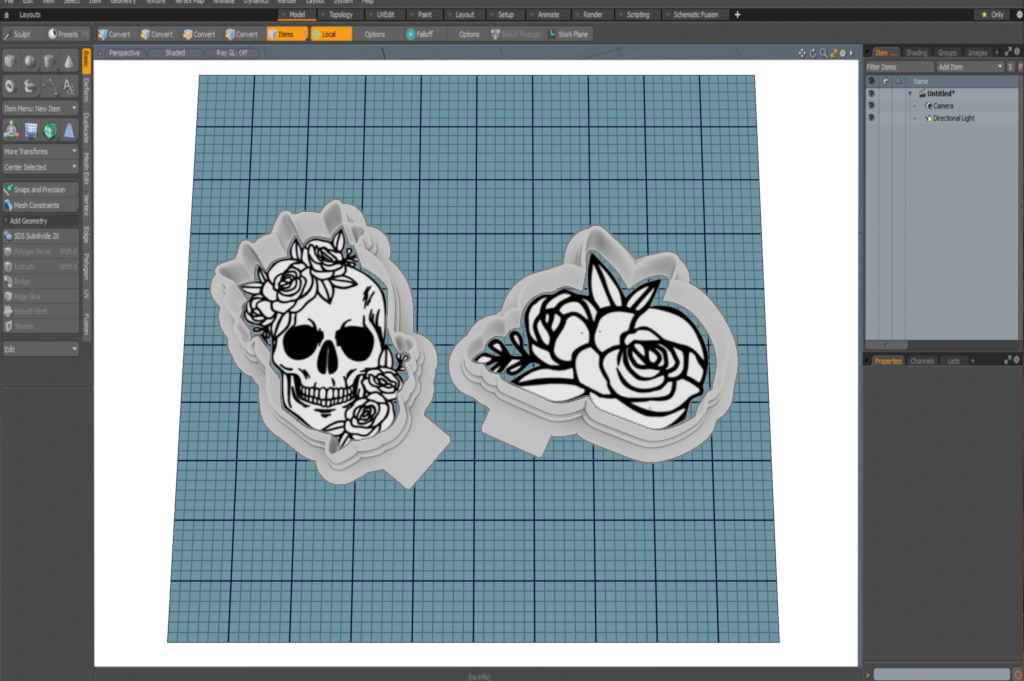Switch to the Topology layout tab
The width and height of the screenshot is (1024, 681).
click(340, 15)
